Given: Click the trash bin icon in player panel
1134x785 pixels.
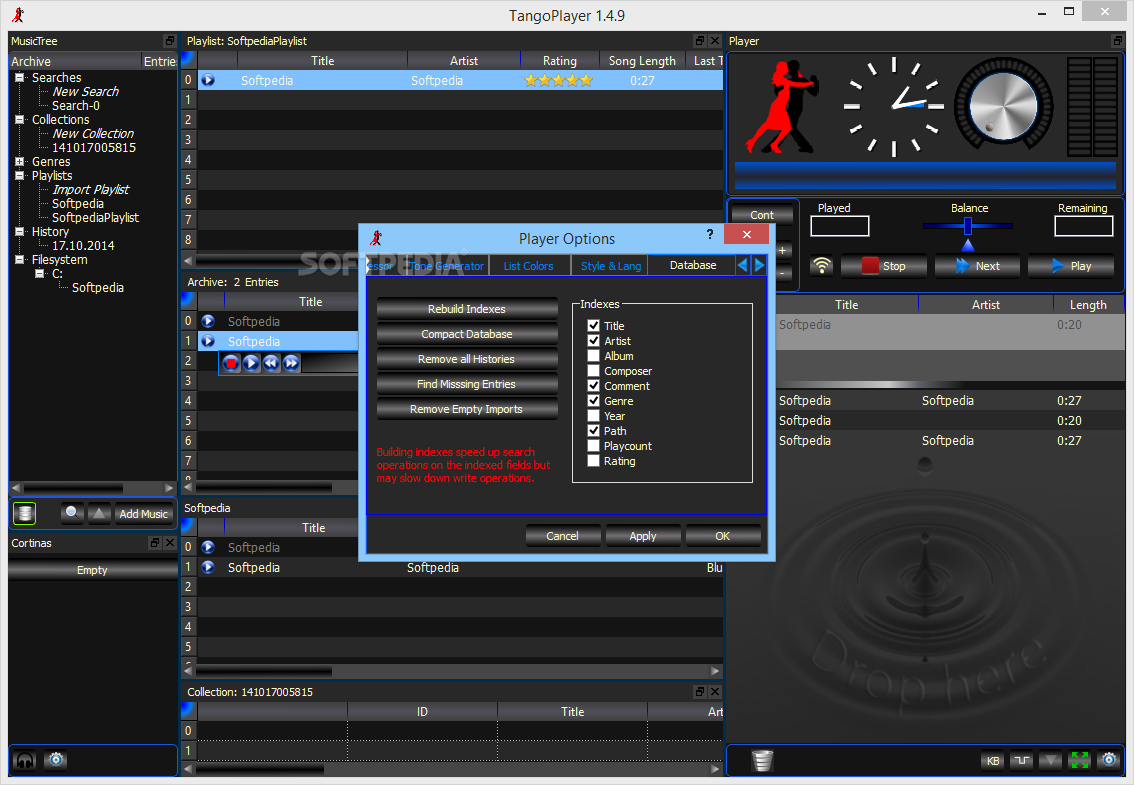Looking at the screenshot, I should [x=762, y=760].
